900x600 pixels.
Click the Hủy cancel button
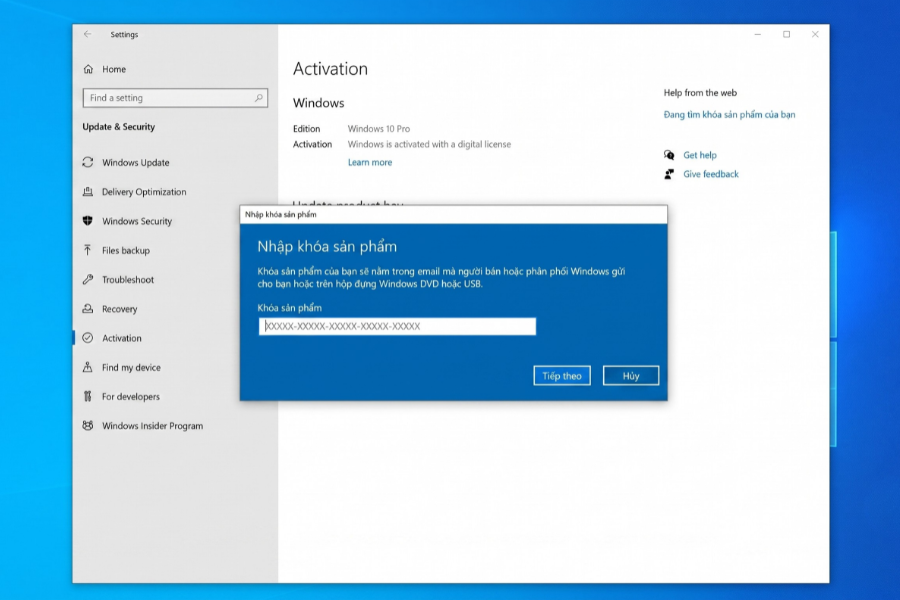631,376
